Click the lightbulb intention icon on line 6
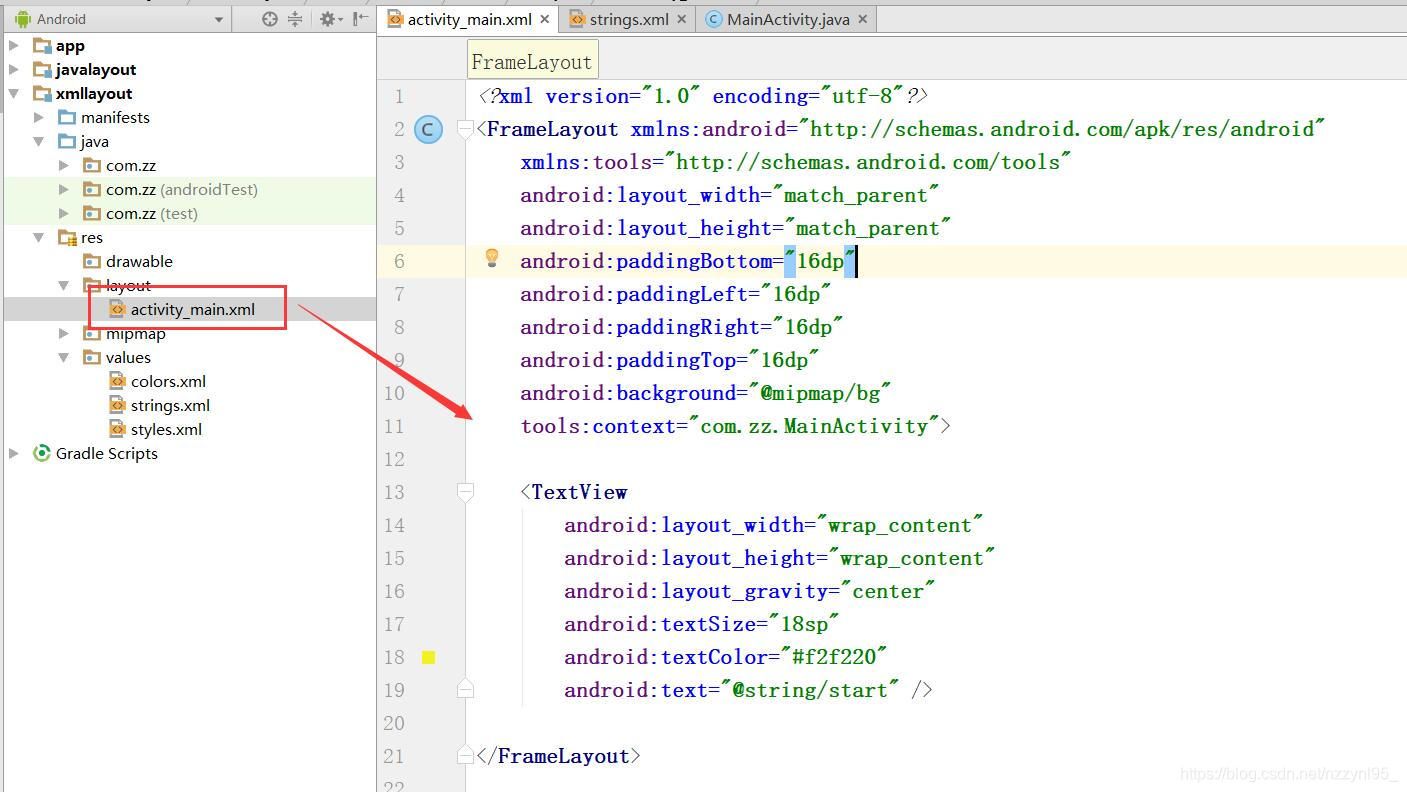This screenshot has height=792, width=1407. pos(491,258)
